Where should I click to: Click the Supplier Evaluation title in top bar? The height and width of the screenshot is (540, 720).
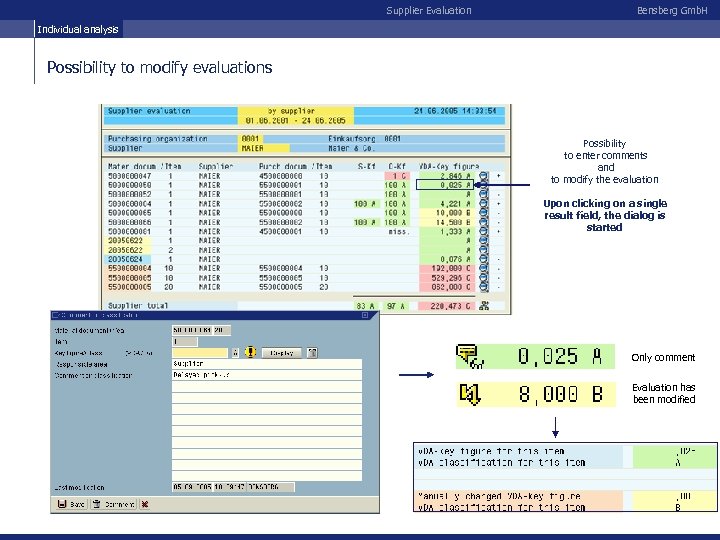(x=428, y=10)
